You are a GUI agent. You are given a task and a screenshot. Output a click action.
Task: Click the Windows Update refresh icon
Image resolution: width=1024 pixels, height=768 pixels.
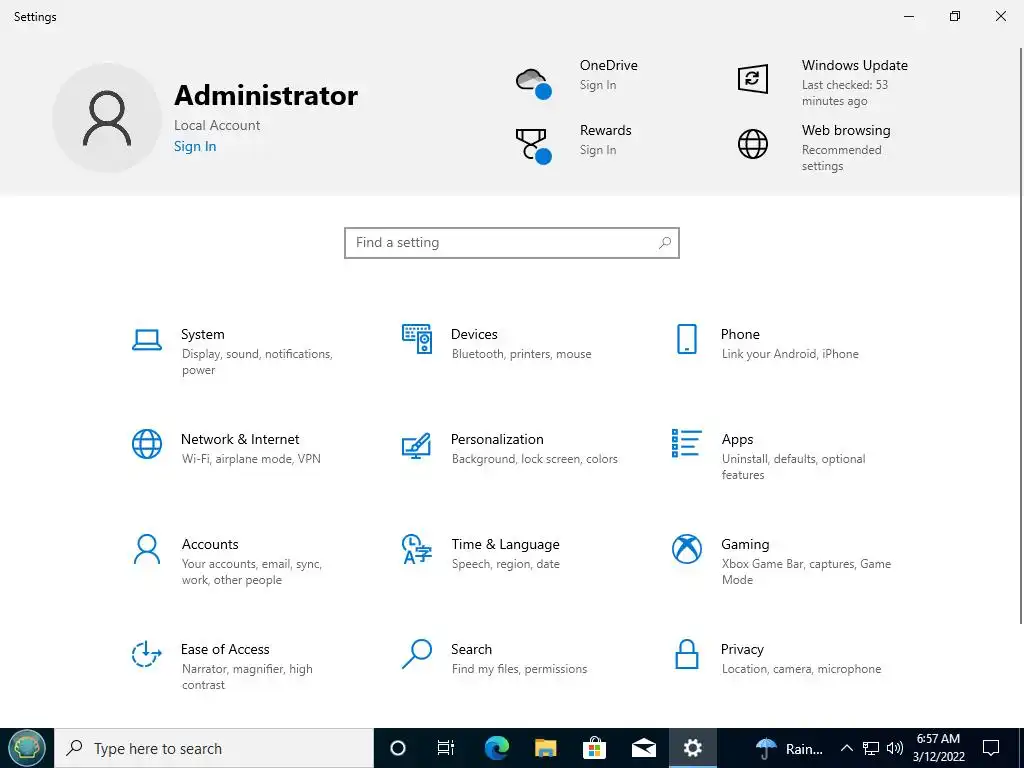point(752,79)
